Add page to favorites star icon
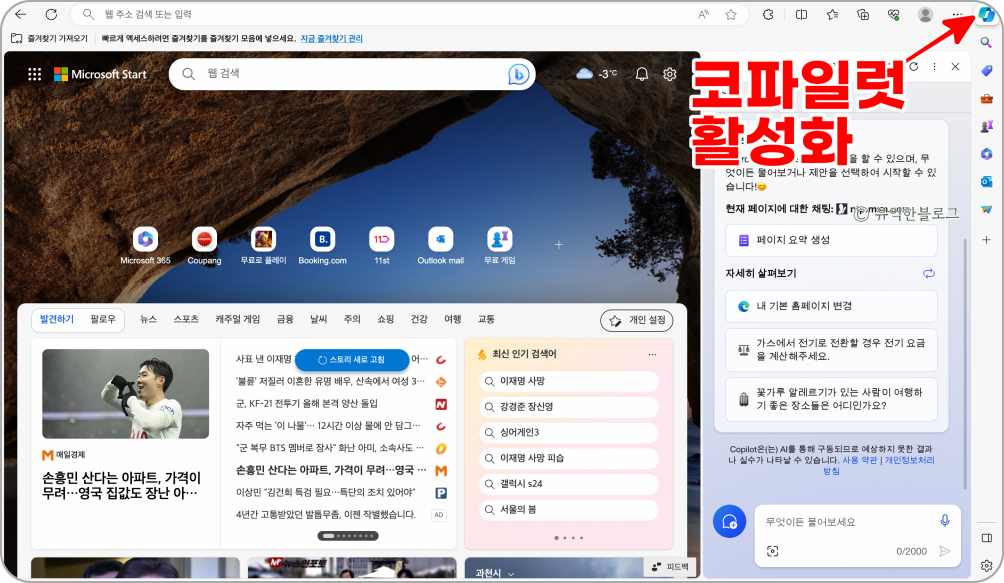Viewport: 1004px width, 583px height. [x=731, y=14]
